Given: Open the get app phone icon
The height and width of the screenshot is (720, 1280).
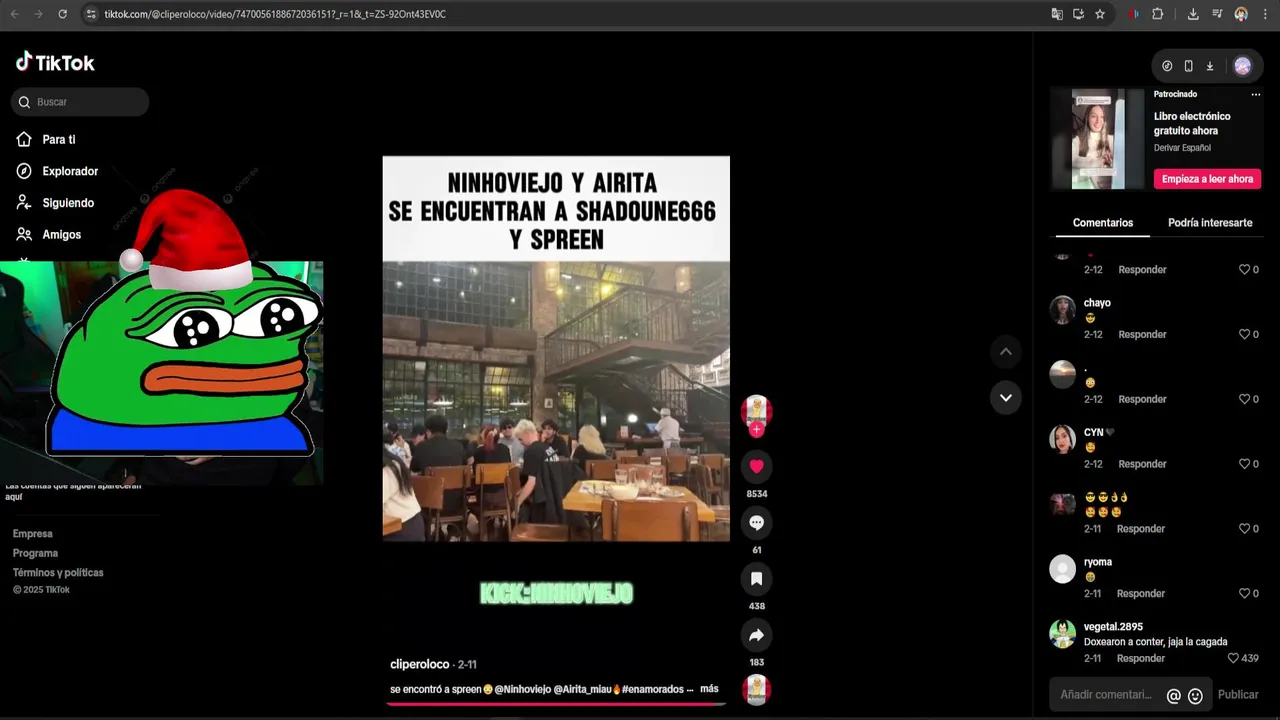Looking at the screenshot, I should tap(1188, 66).
